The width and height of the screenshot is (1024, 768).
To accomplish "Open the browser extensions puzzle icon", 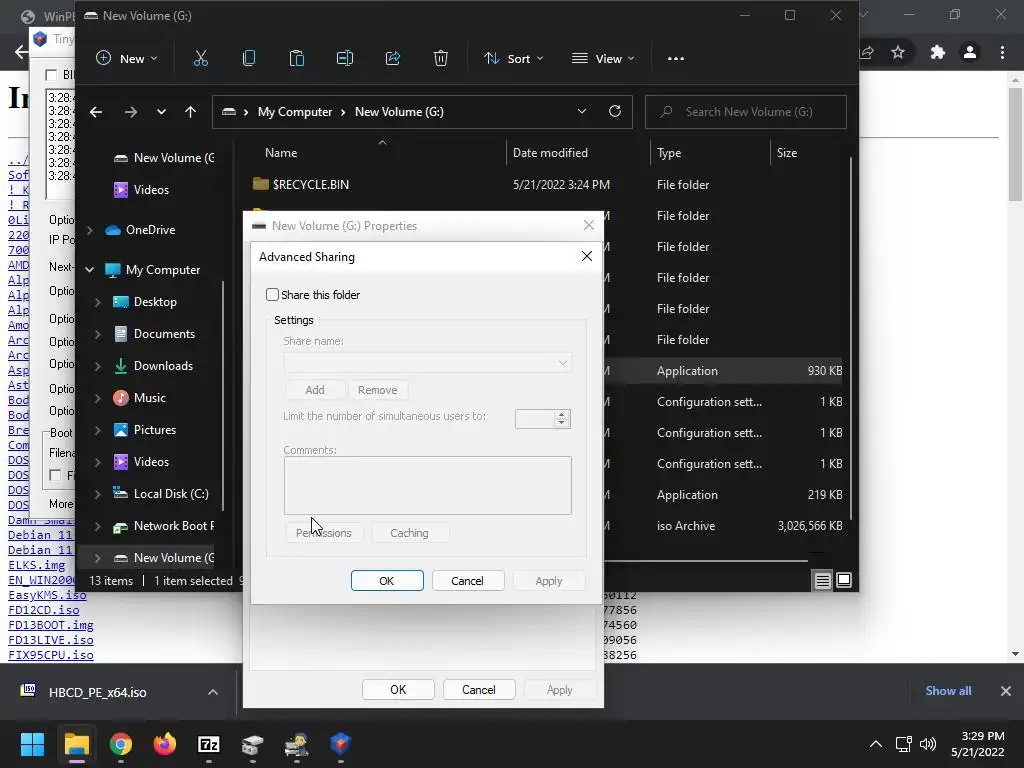I will click(x=938, y=52).
